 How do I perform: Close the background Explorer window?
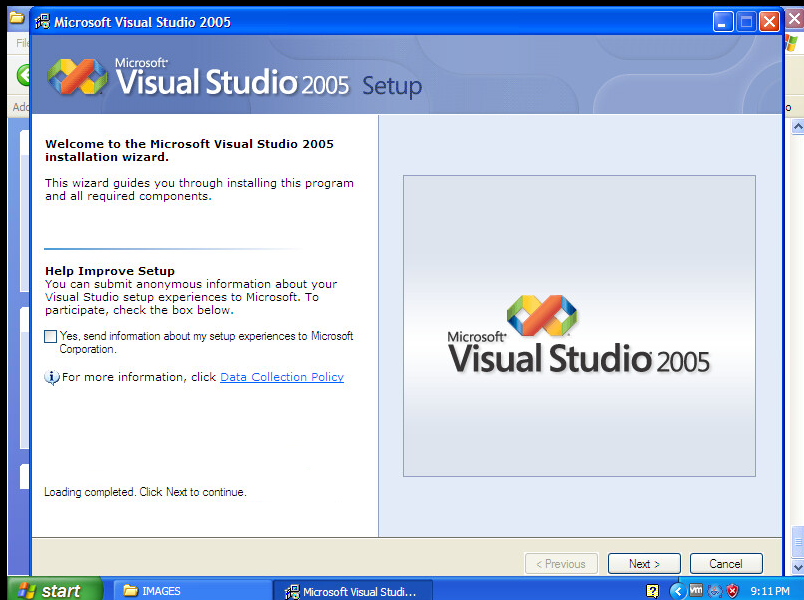click(x=794, y=19)
